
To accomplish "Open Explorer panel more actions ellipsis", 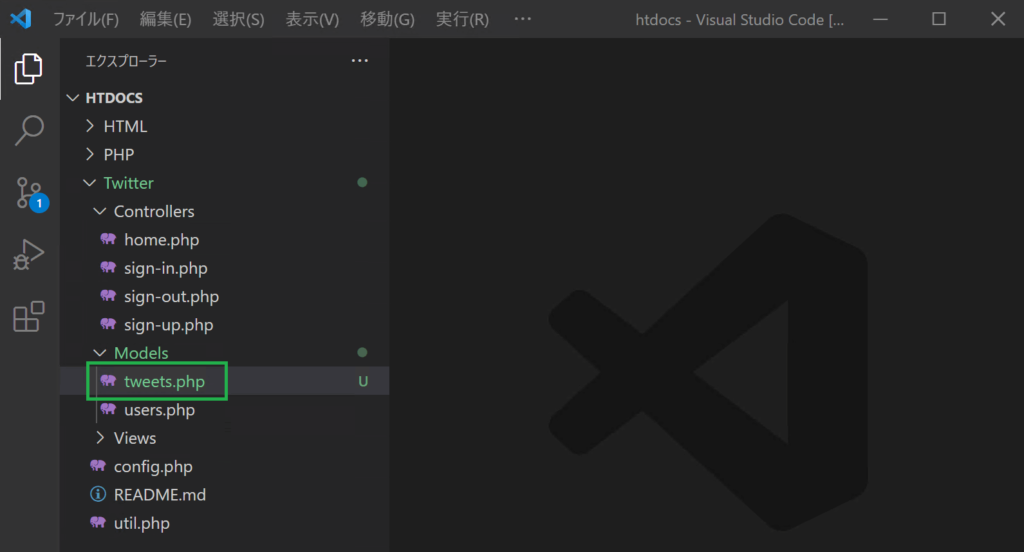I will [360, 61].
